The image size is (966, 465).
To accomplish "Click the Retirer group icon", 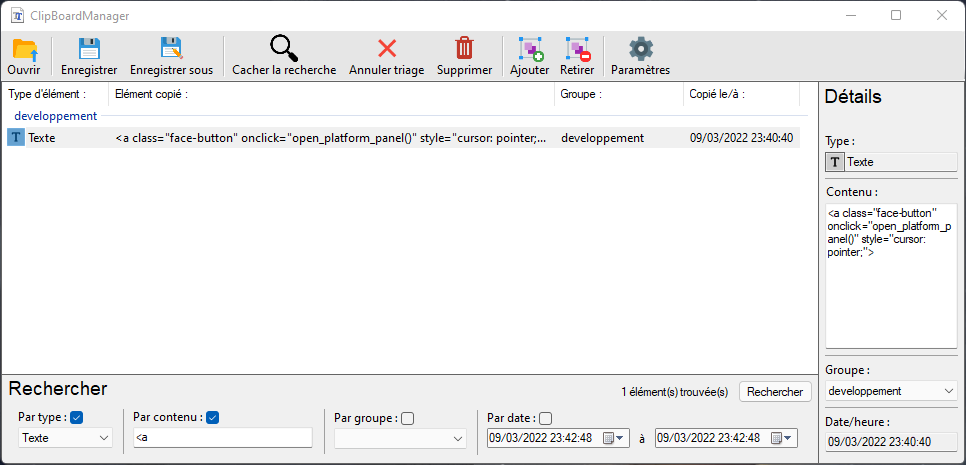I will click(x=577, y=50).
